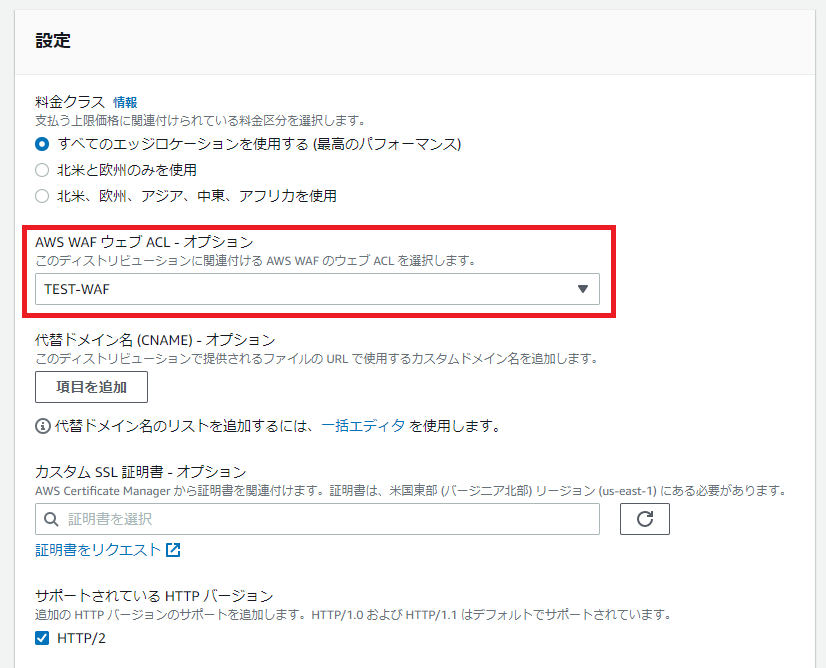
Task: Uncheck the HTTP/2 checkbox
Action: pos(42,638)
